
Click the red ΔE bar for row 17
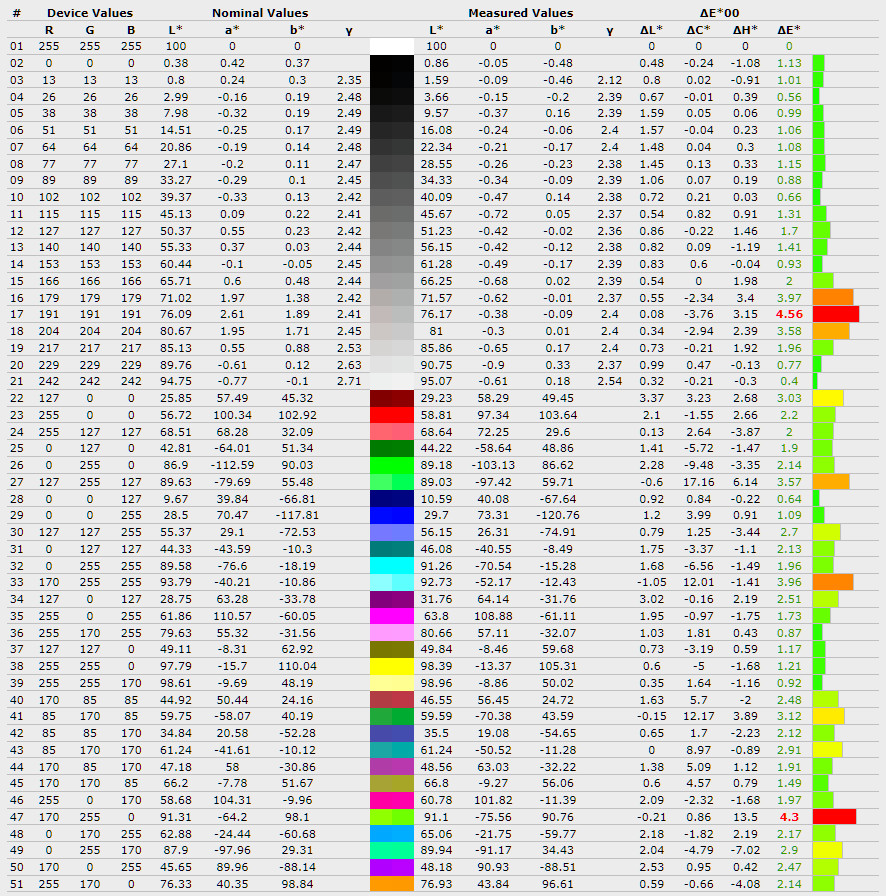coord(835,313)
